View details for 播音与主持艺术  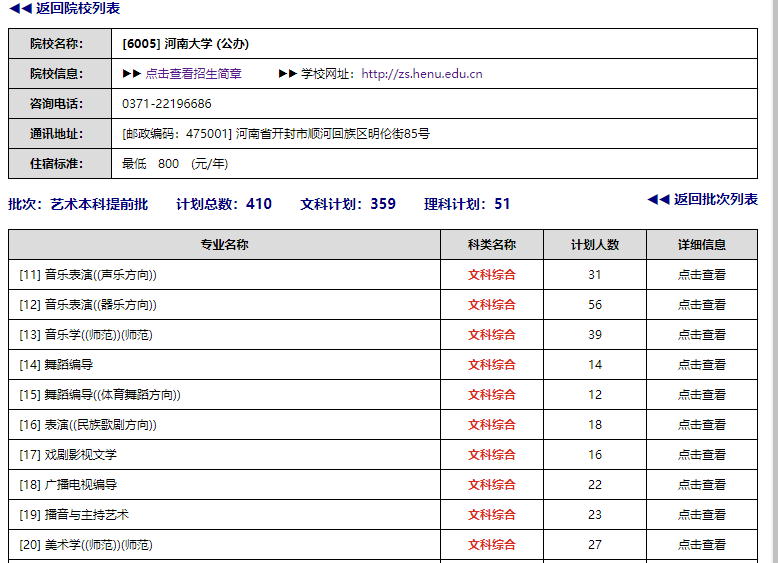click(x=701, y=515)
